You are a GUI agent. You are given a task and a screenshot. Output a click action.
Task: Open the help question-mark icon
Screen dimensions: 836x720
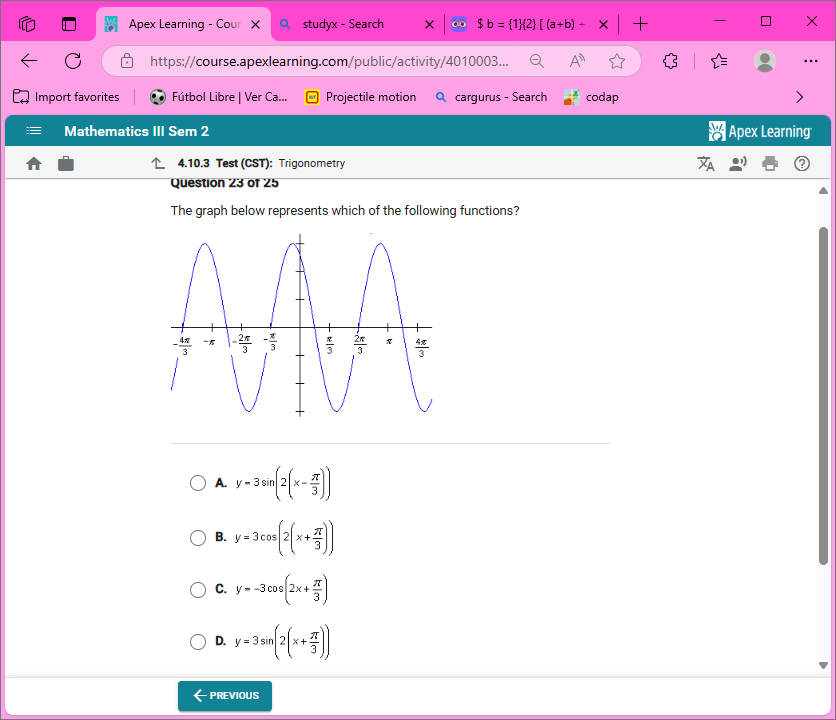pyautogui.click(x=802, y=162)
